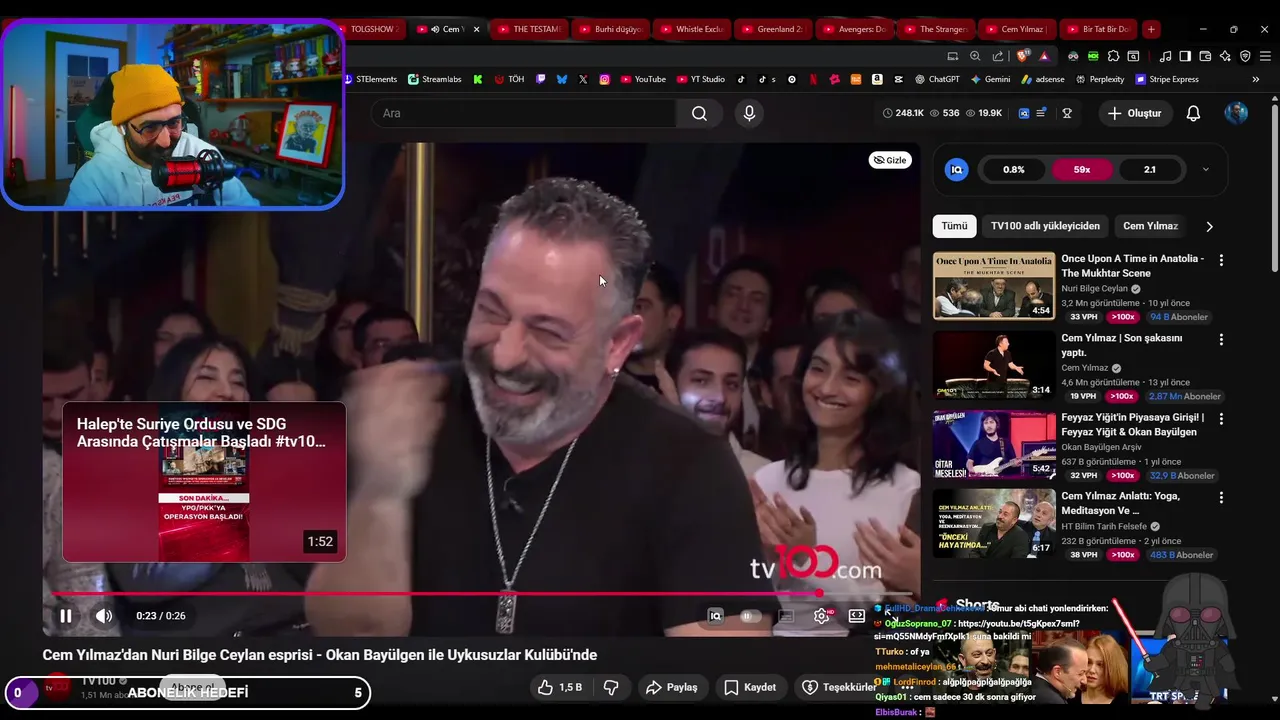Click the 0.8% stat pill

tap(1014, 170)
